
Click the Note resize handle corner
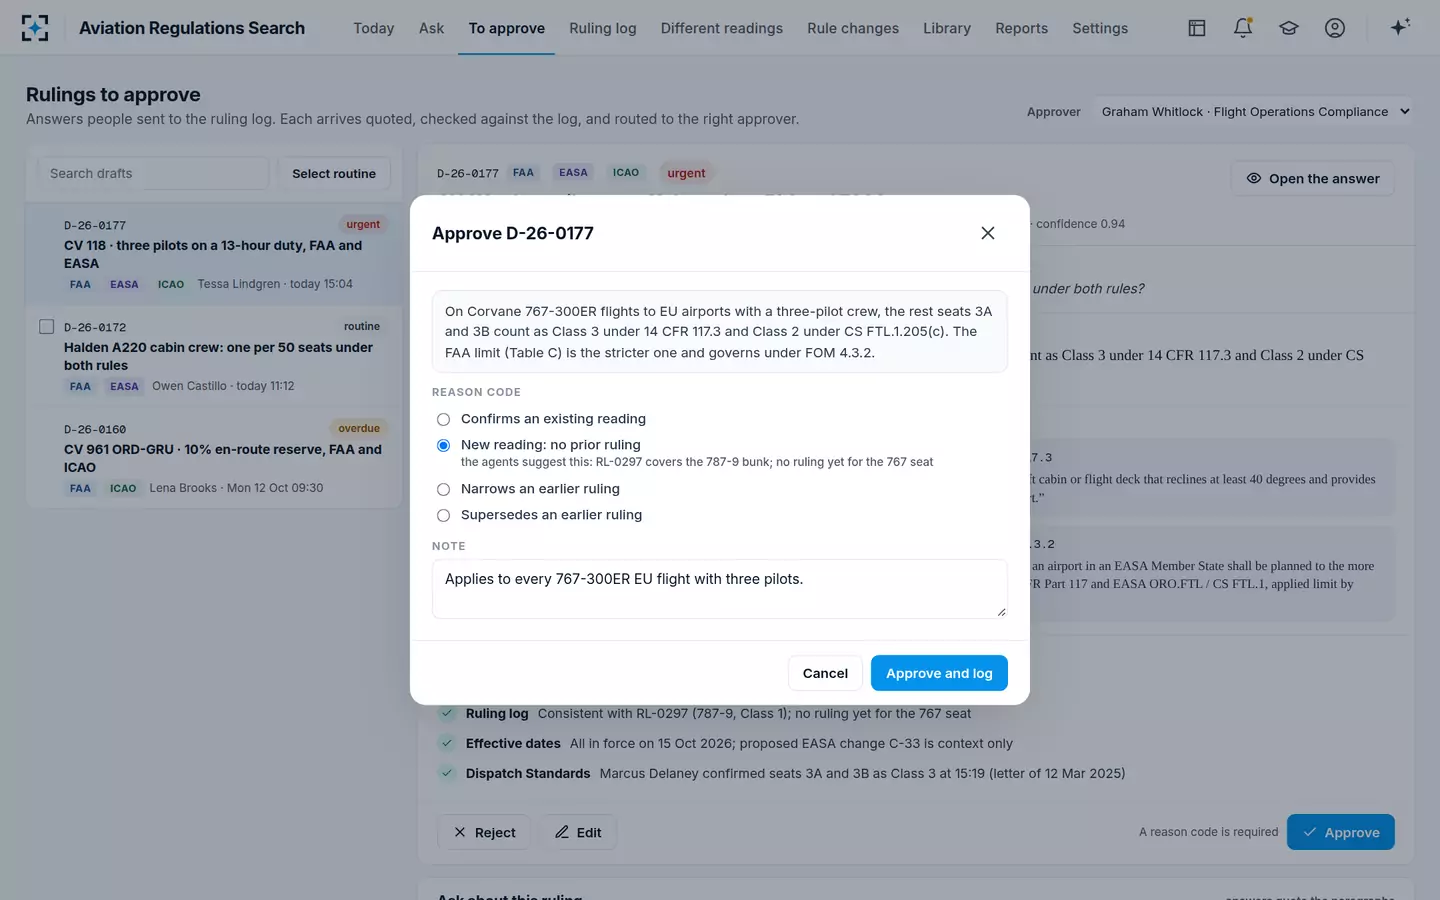[1001, 612]
